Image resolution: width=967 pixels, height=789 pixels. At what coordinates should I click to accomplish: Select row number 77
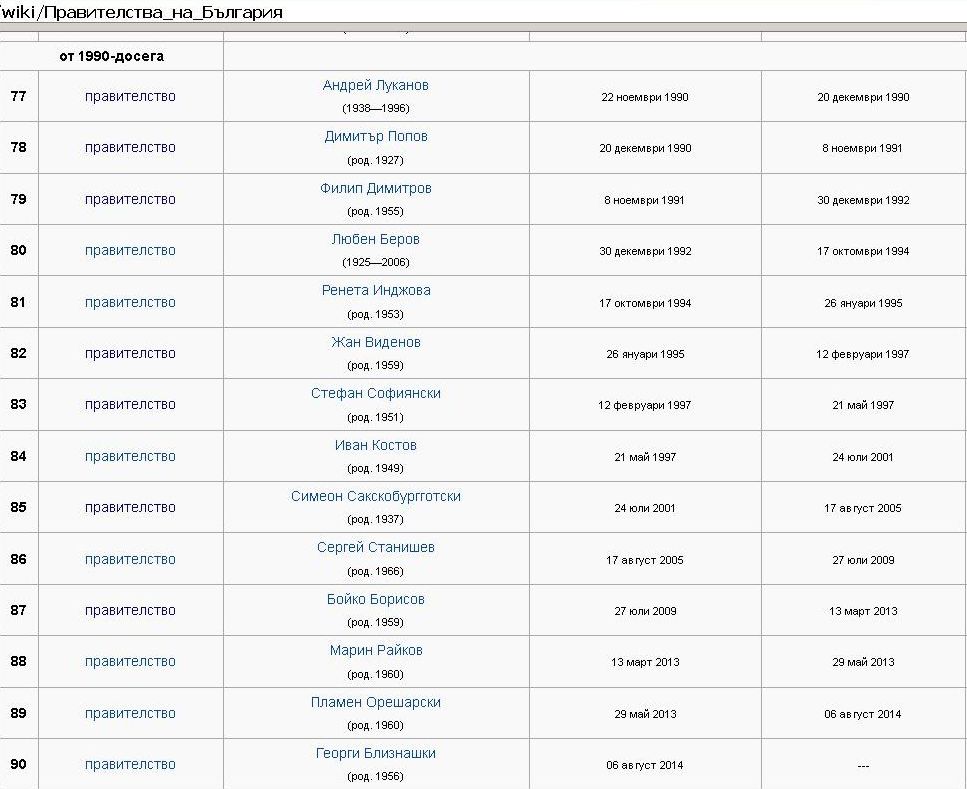click(19, 96)
